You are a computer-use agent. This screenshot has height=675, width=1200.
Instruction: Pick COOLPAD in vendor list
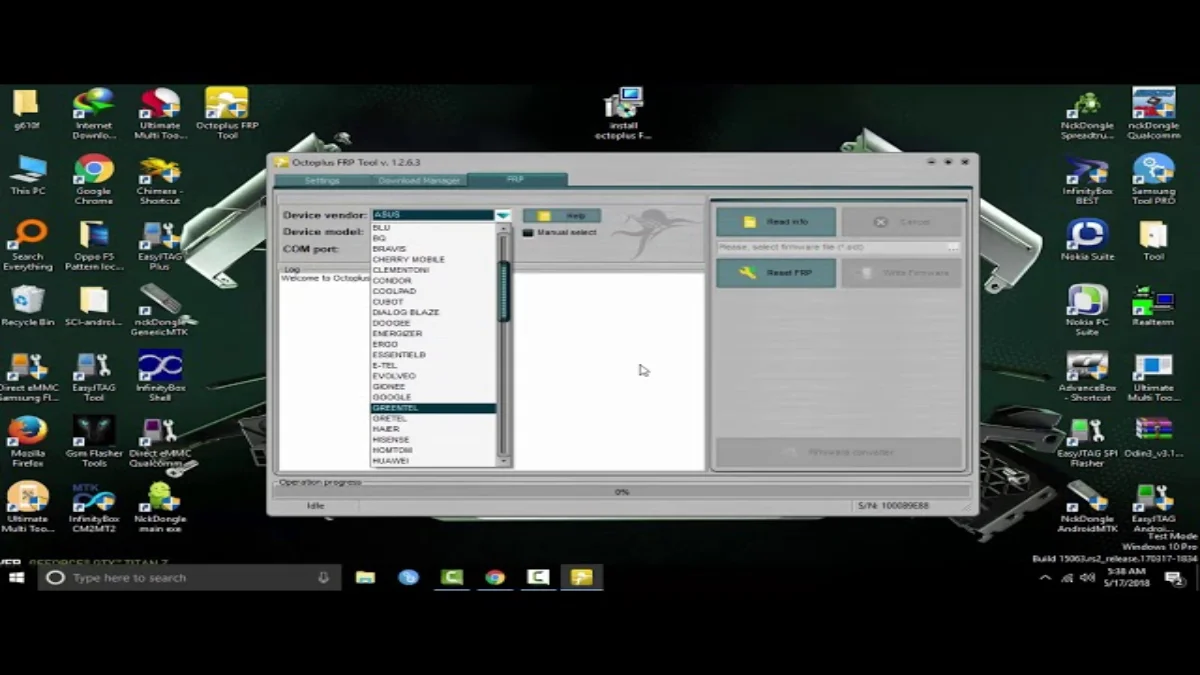(x=433, y=291)
